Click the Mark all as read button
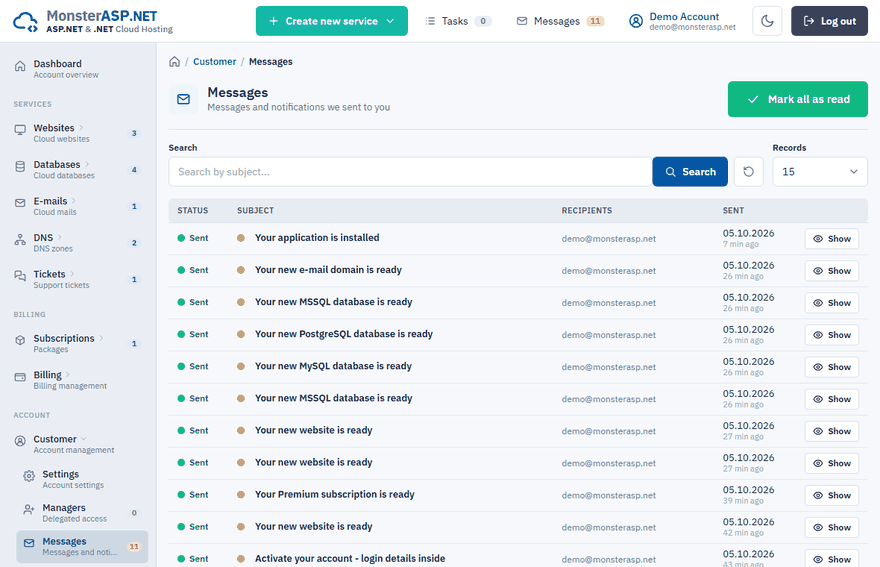The image size is (880, 567). [x=798, y=99]
